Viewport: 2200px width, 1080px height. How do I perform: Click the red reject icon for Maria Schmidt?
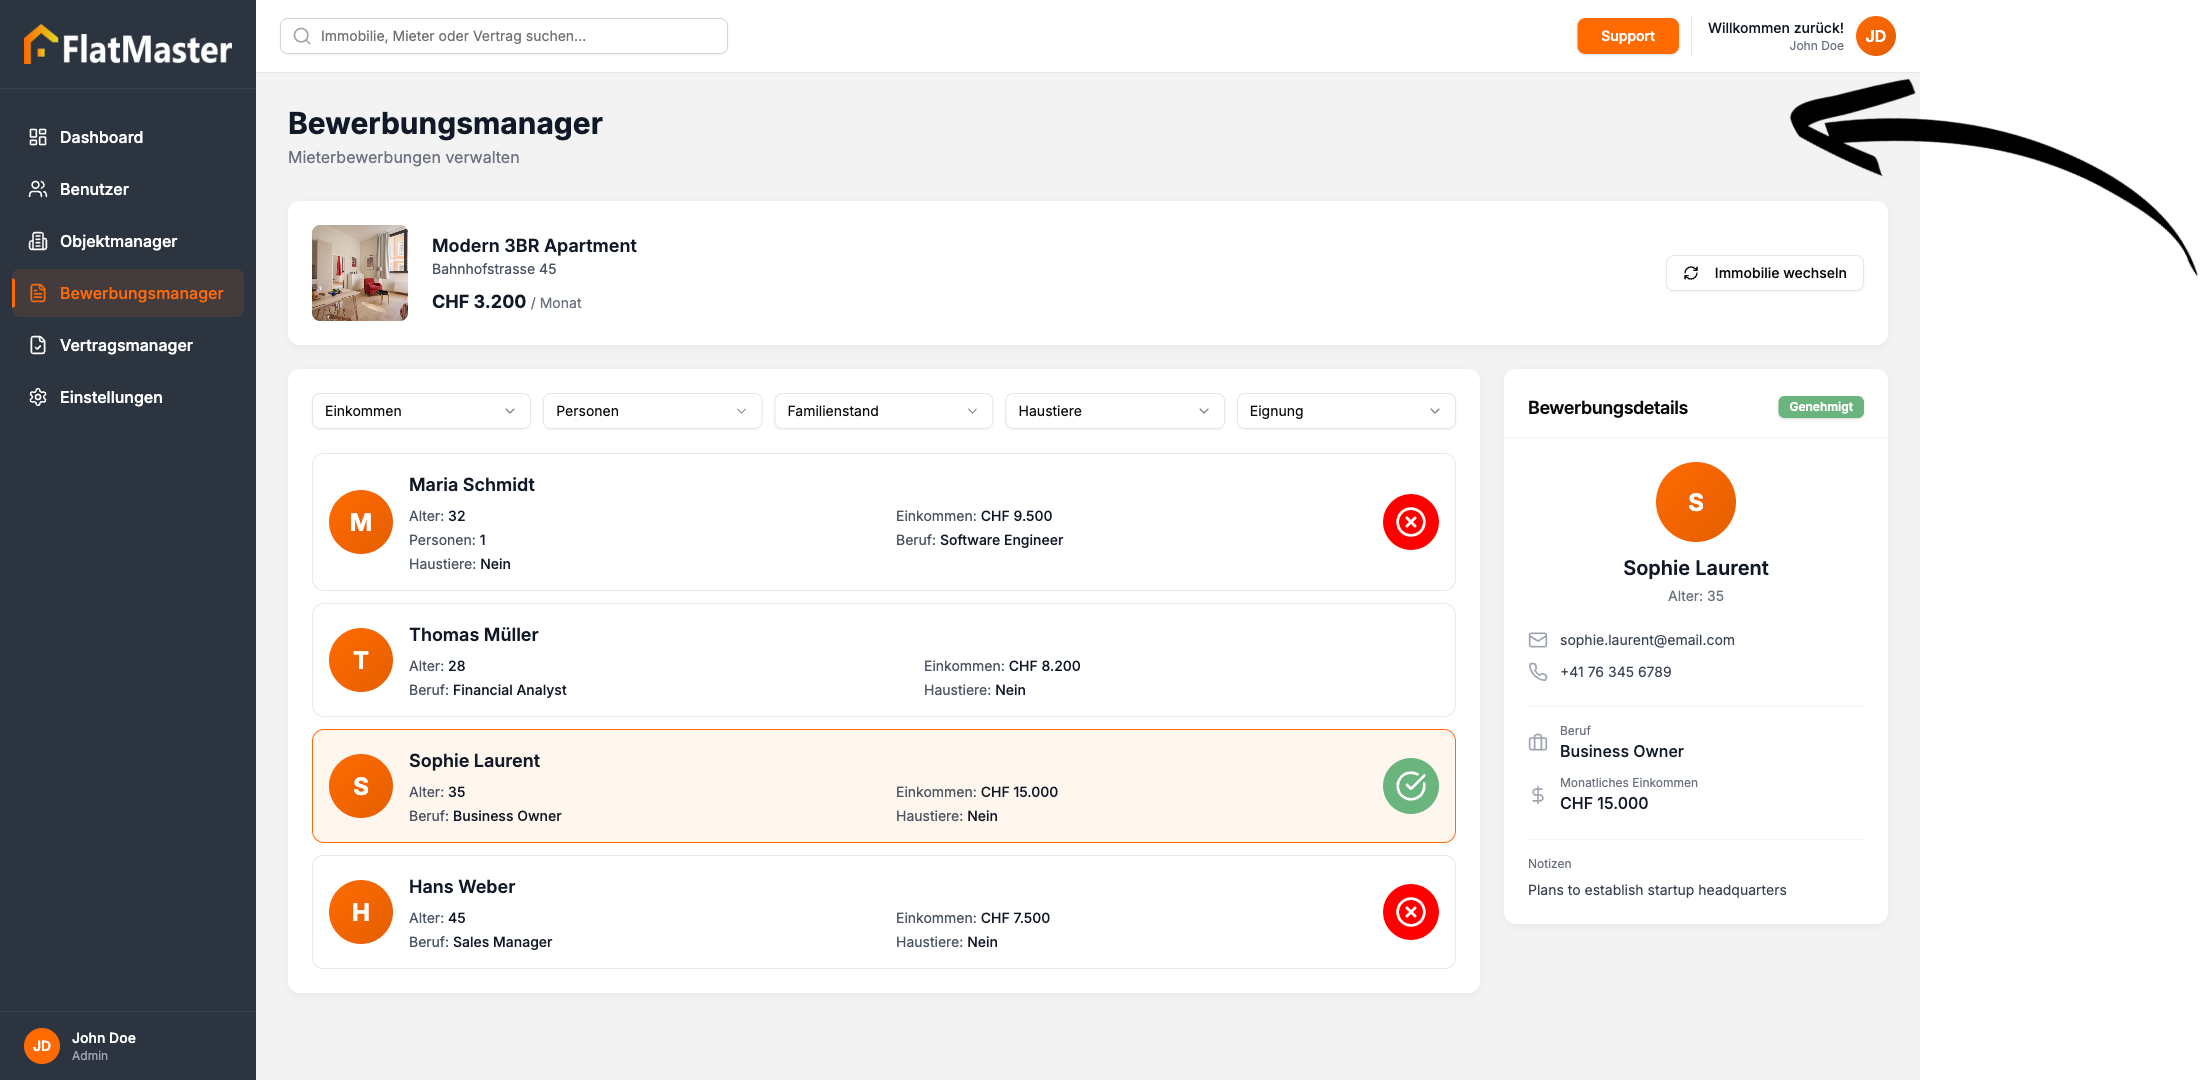pos(1410,522)
